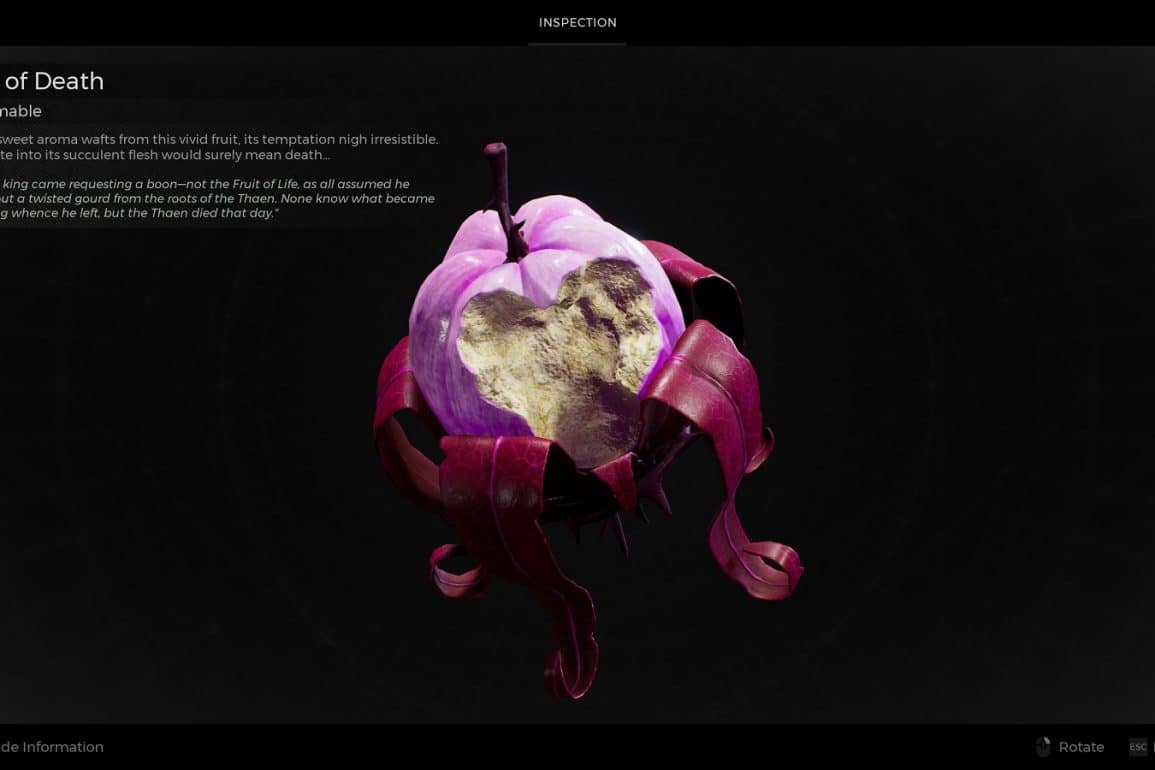Screen dimensions: 1155x770
Task: Click the ESC key icon
Action: click(x=1138, y=746)
